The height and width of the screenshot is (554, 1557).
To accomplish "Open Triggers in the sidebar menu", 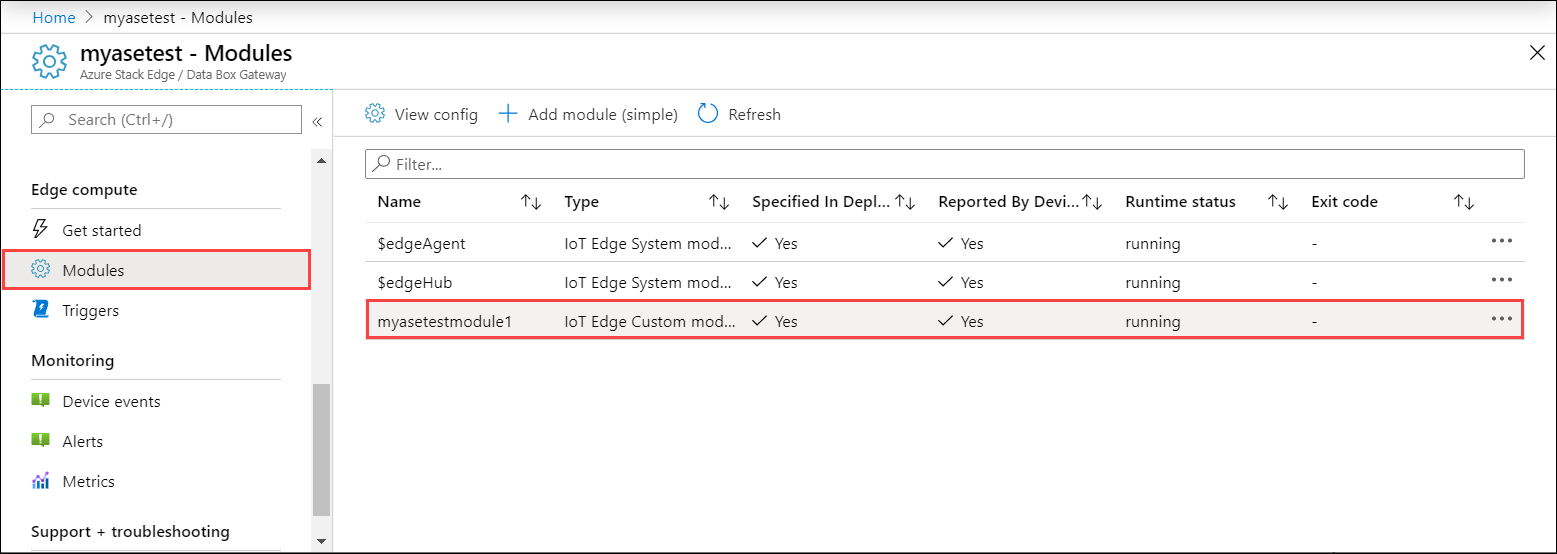I will pos(90,310).
